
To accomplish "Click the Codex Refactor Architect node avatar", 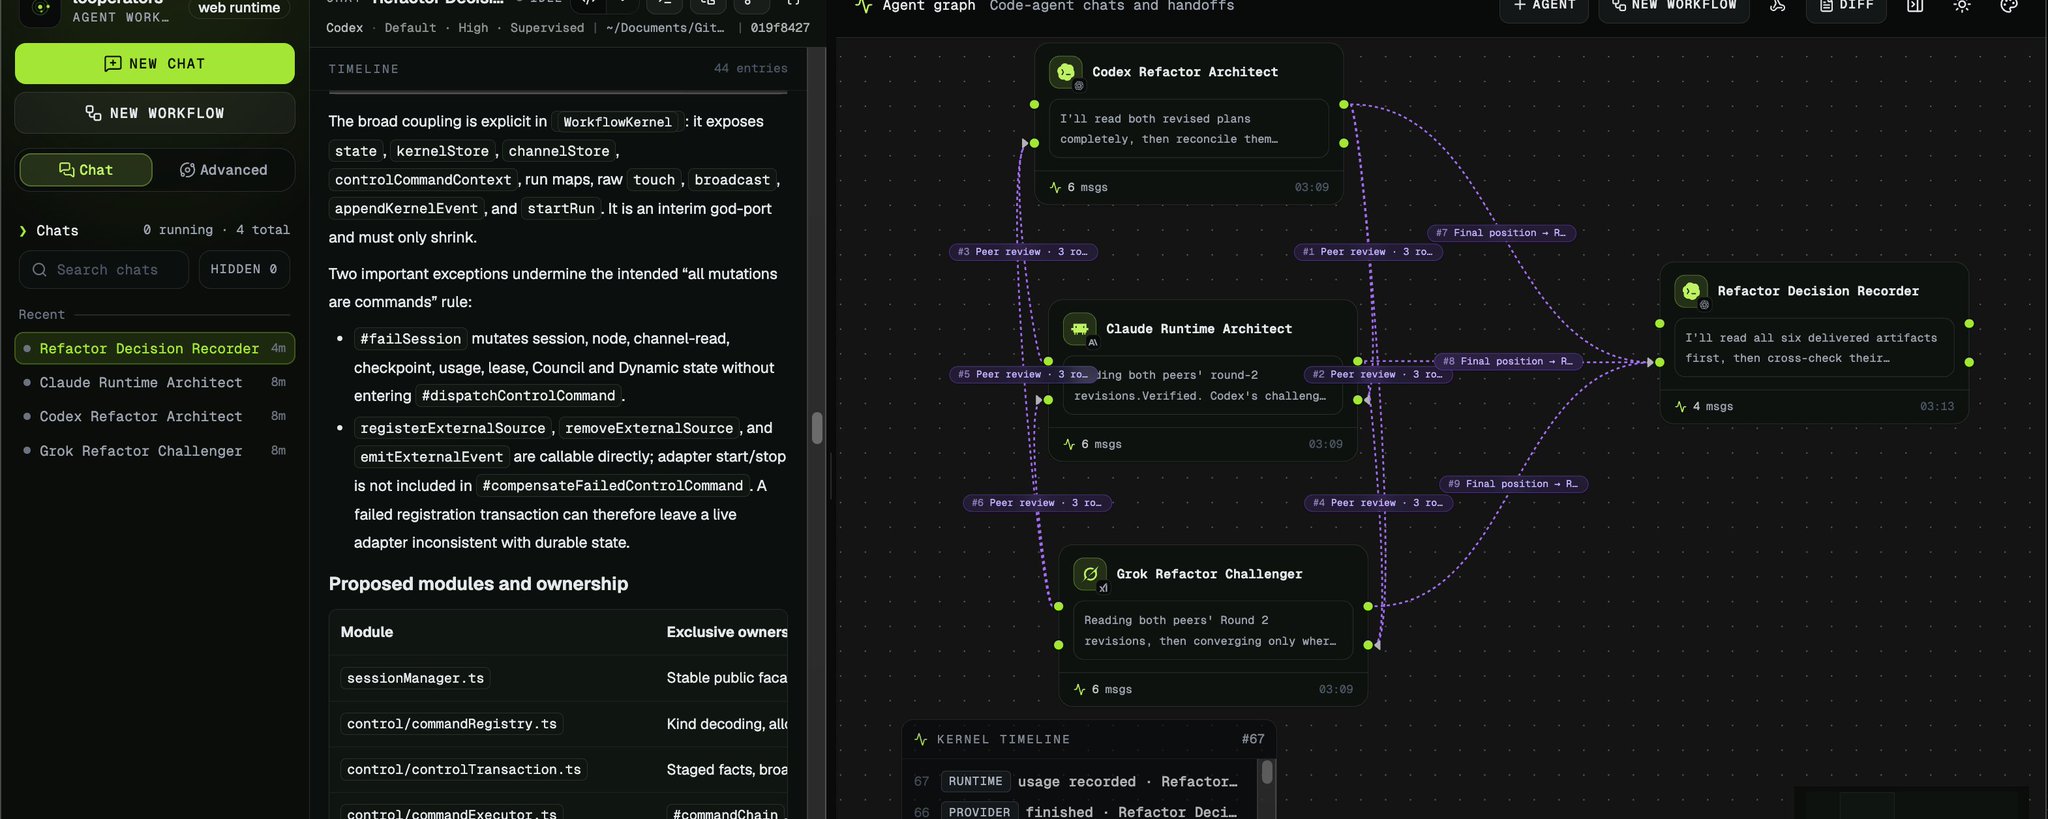I will [x=1065, y=72].
